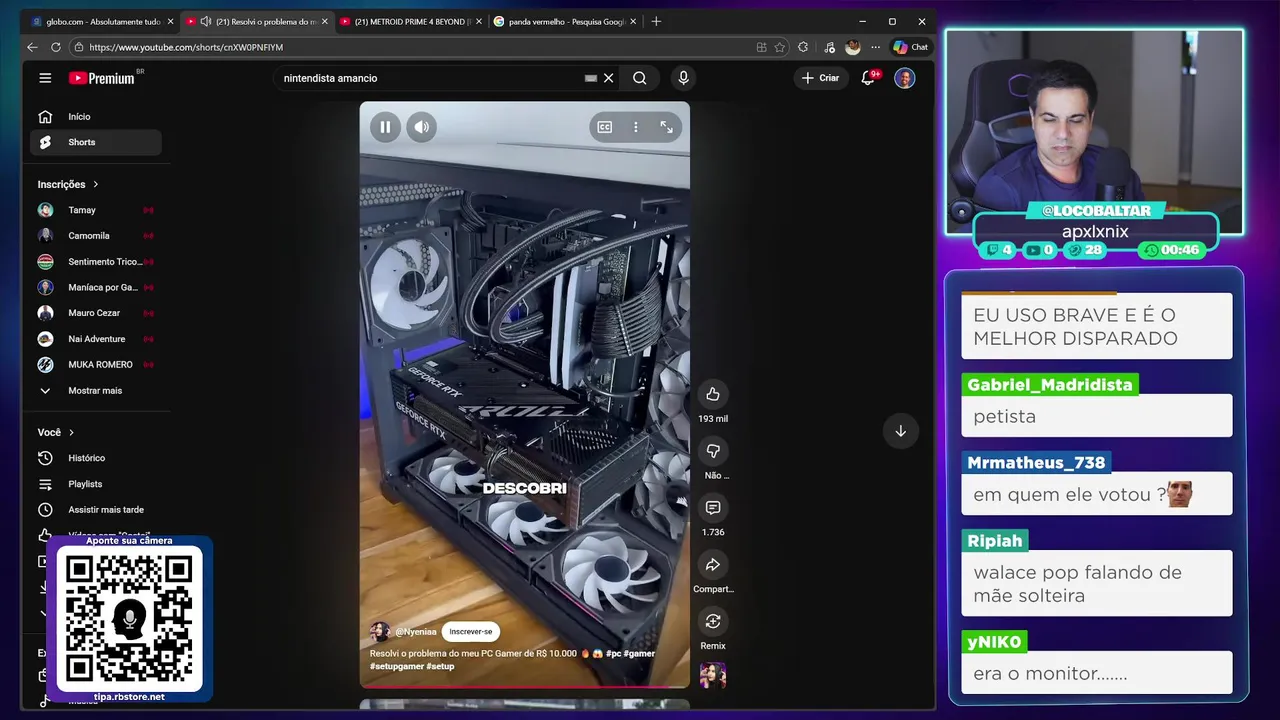Clear the search text with X
This screenshot has width=1280, height=720.
point(608,78)
